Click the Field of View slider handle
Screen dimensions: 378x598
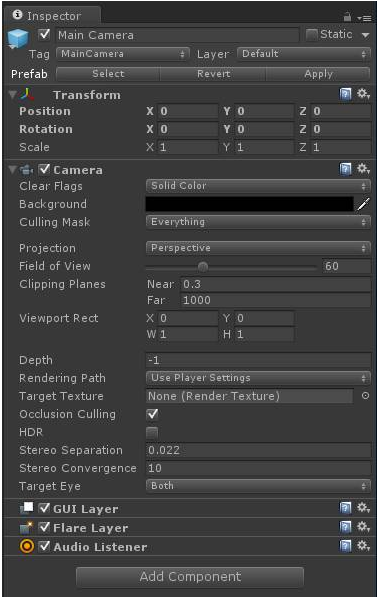point(203,267)
